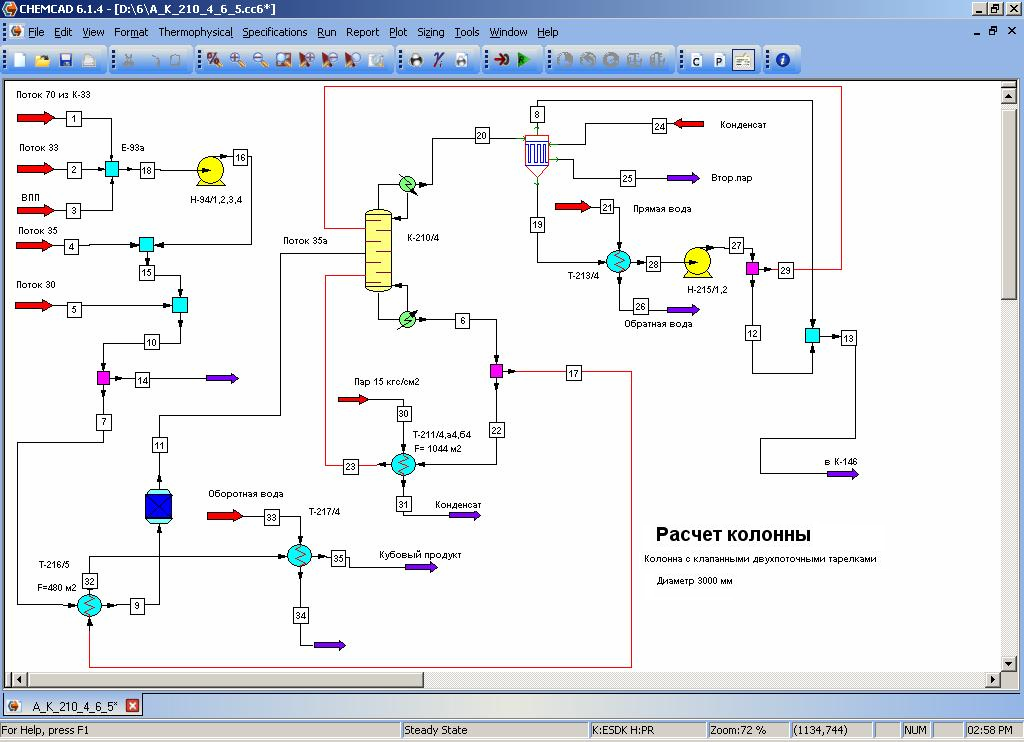1024x742 pixels.
Task: Select the column reboiler icon near stream 6
Action: click(408, 319)
